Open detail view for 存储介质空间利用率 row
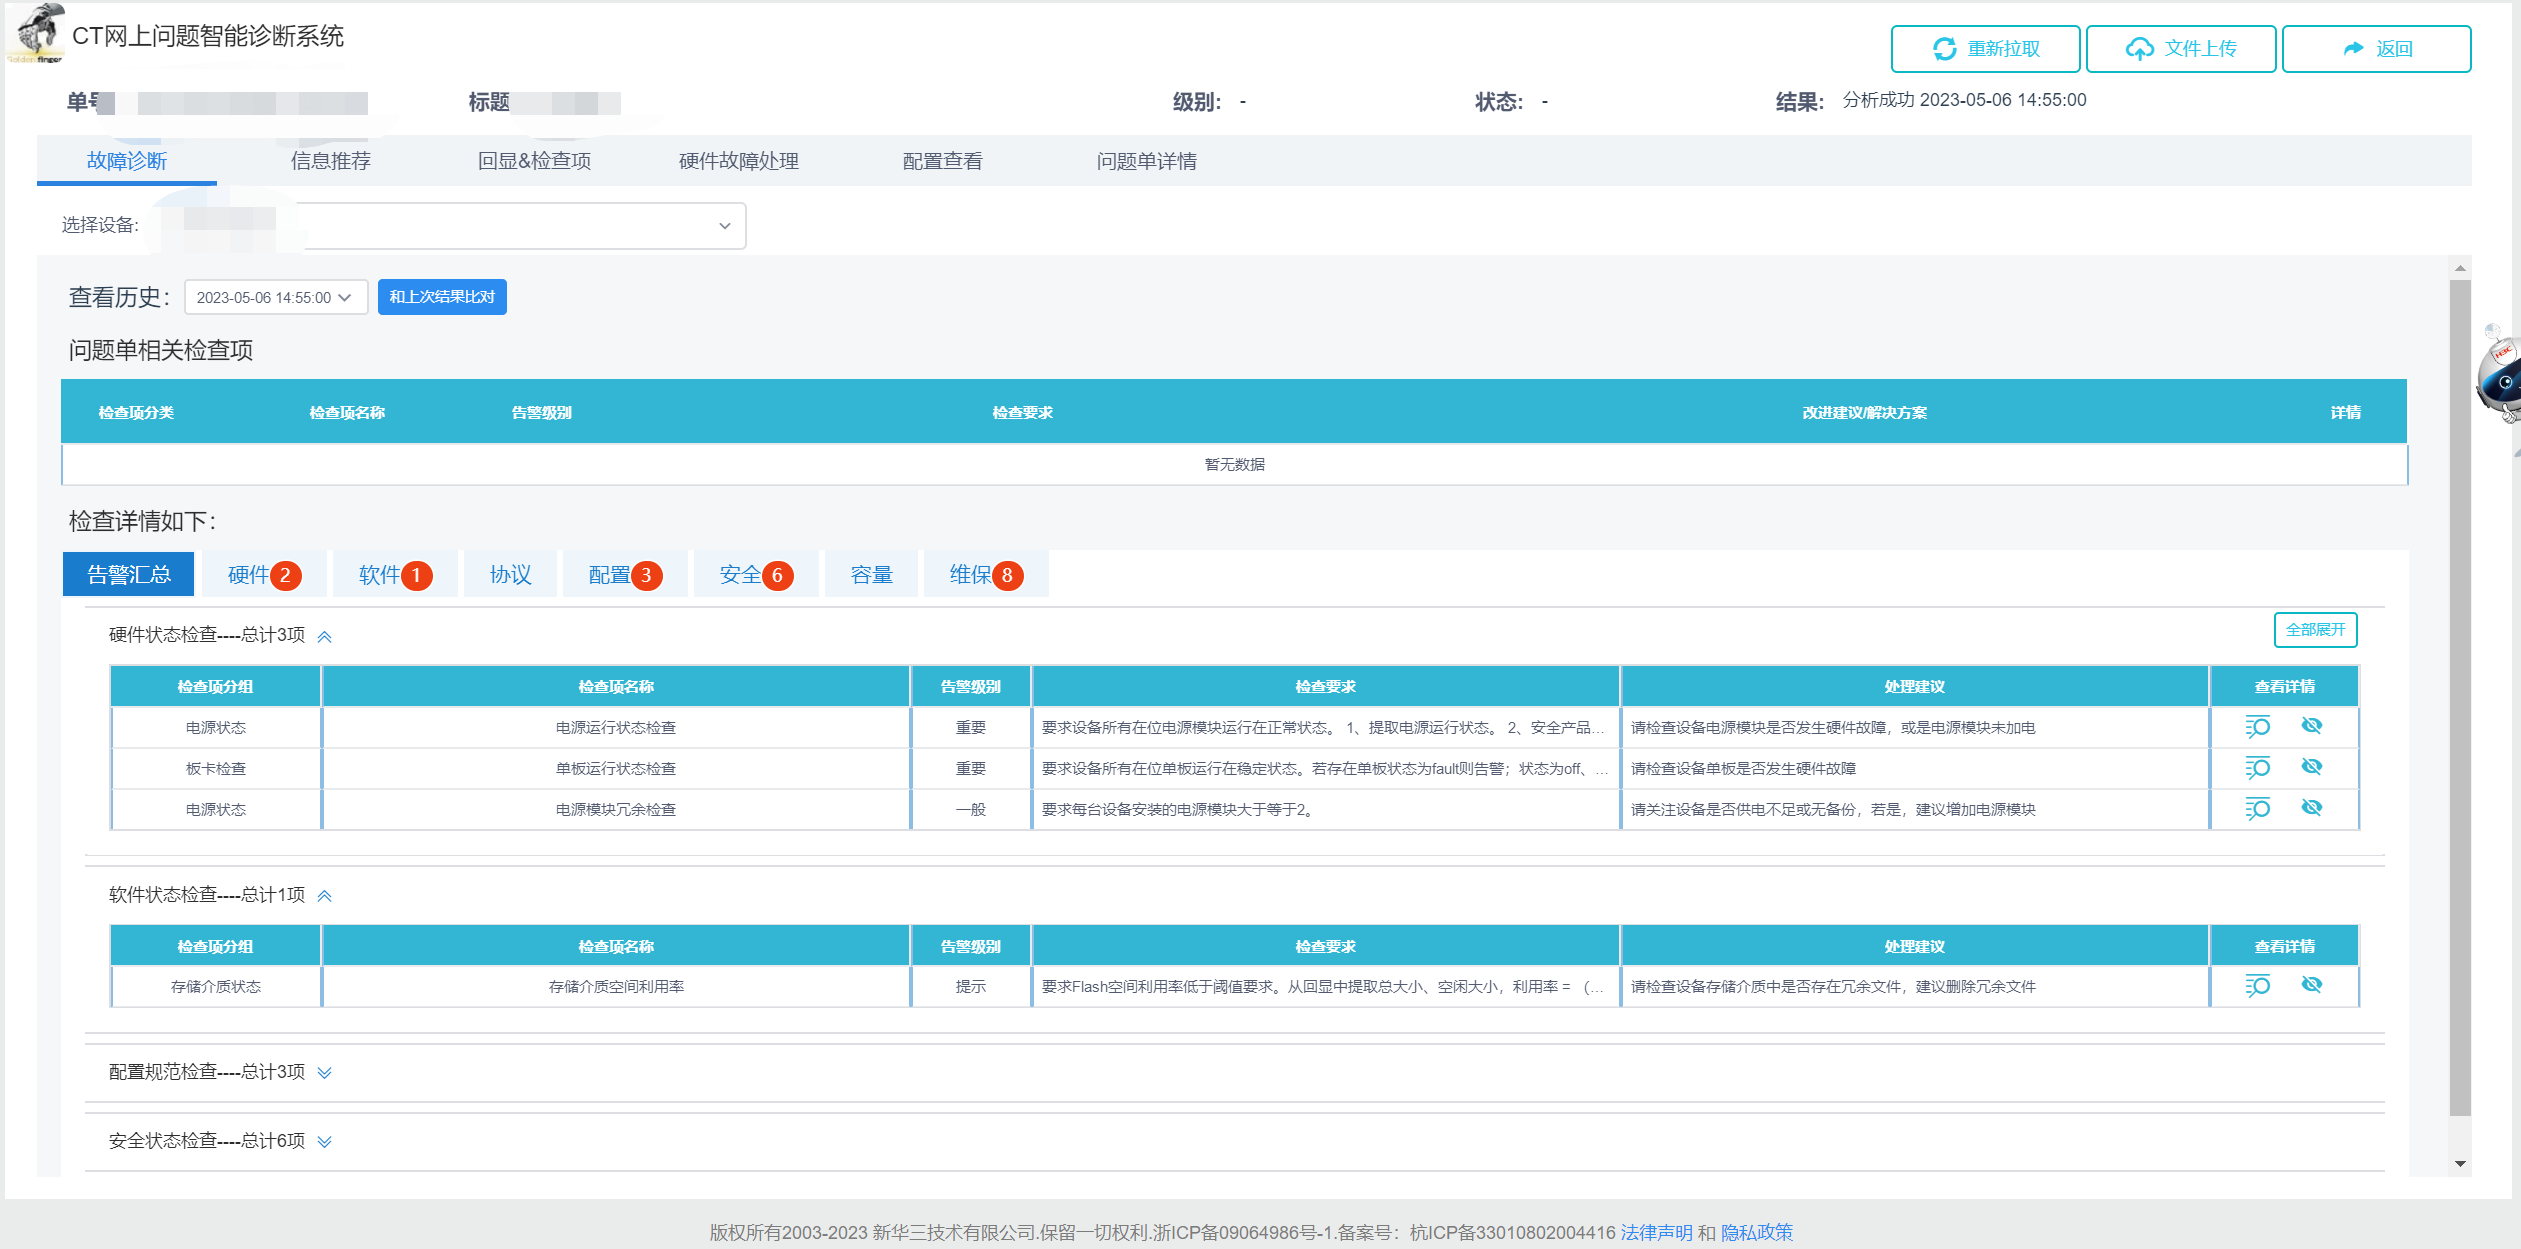The image size is (2521, 1249). tap(2257, 986)
